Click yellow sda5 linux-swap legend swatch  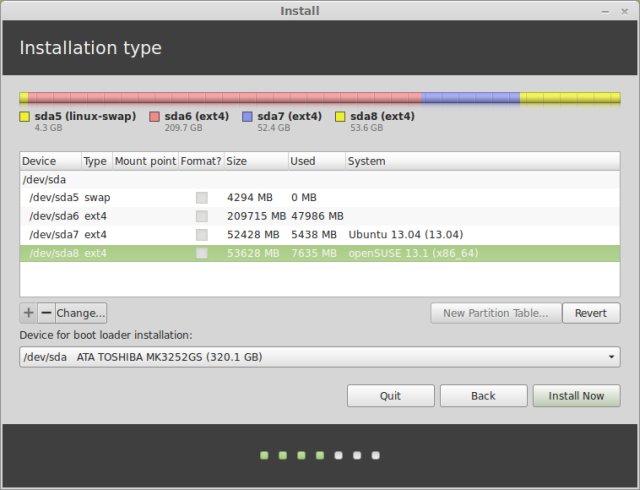coord(24,117)
